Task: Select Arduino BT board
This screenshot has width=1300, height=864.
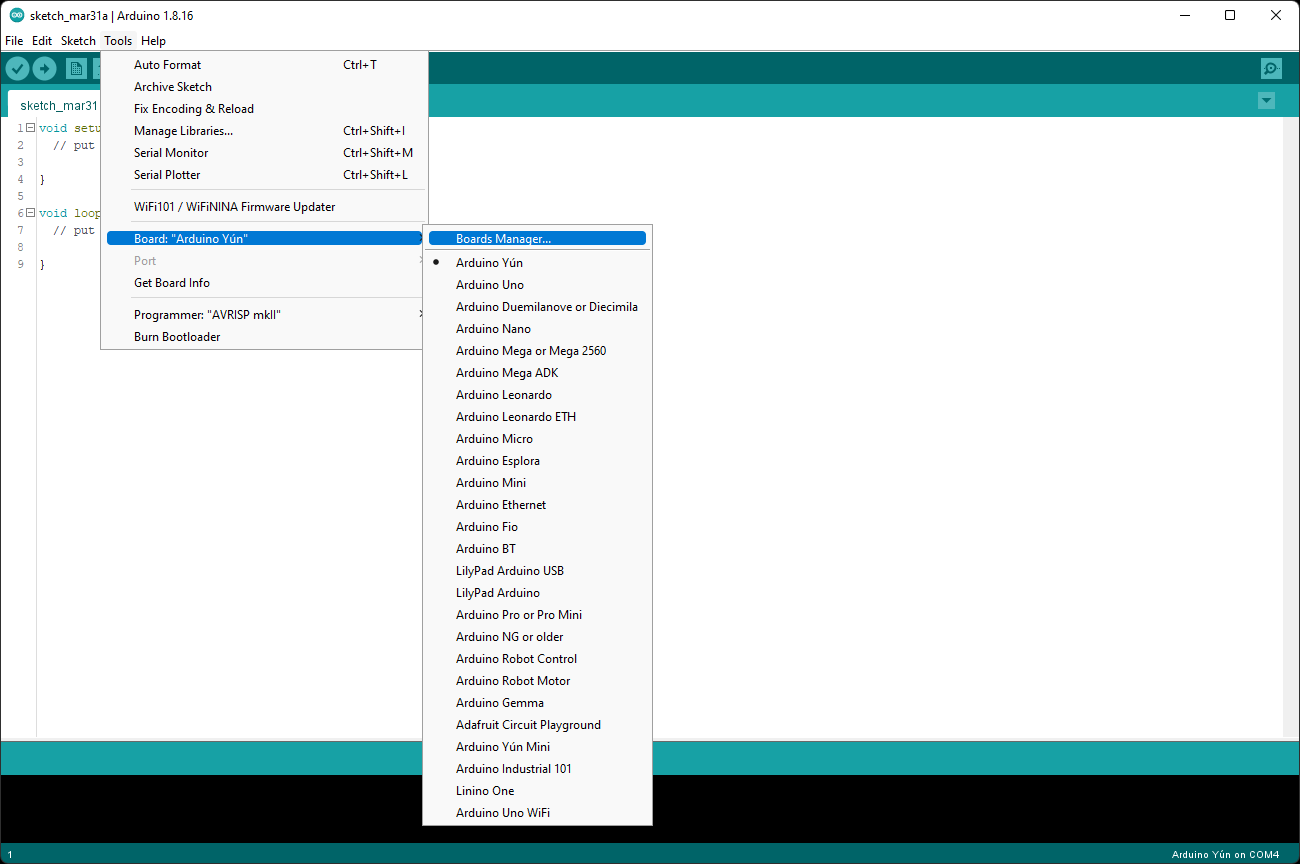Action: pos(537,549)
